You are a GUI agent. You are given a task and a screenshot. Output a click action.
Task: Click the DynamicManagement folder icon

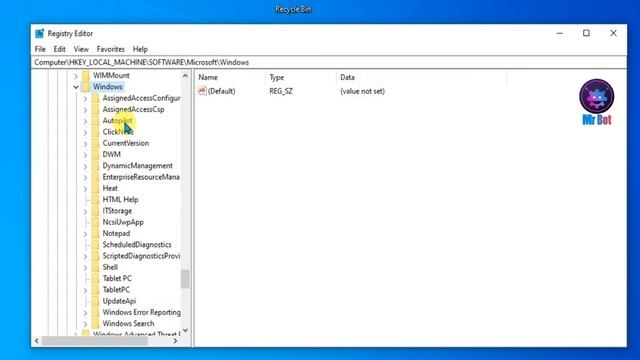click(x=96, y=166)
